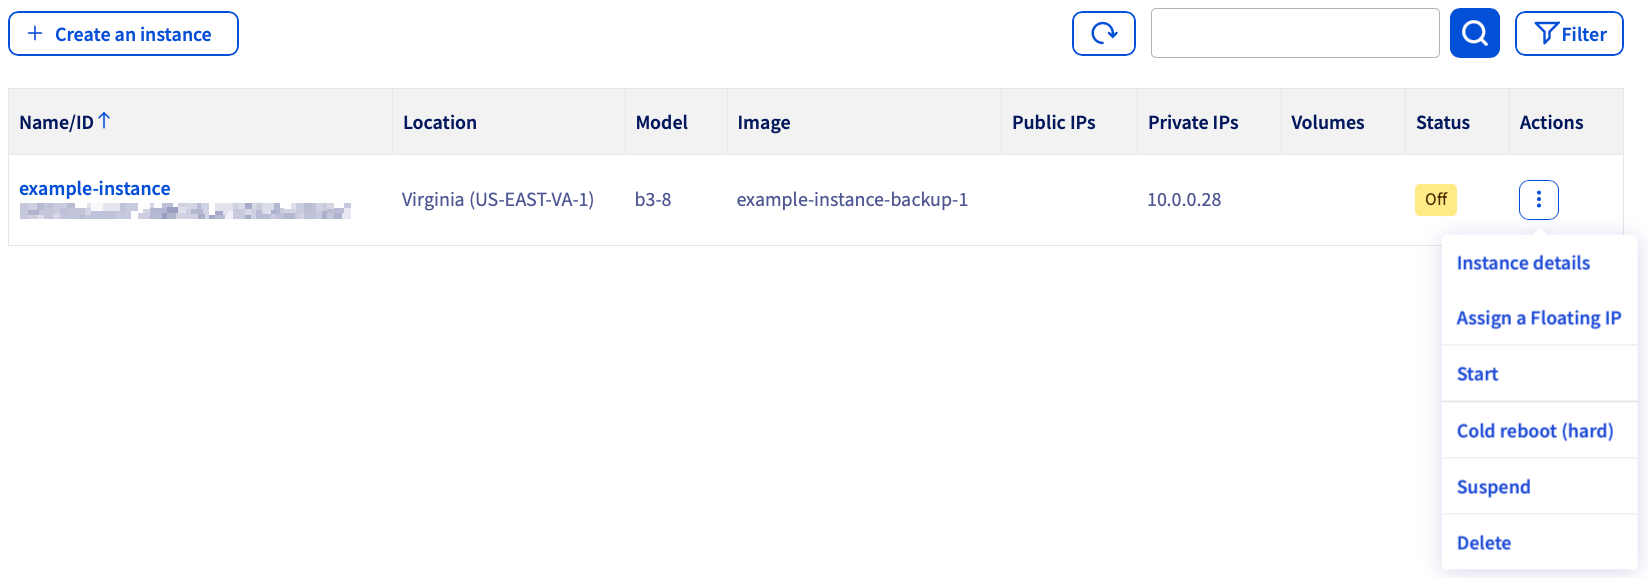Click the Off status badge

coord(1436,199)
